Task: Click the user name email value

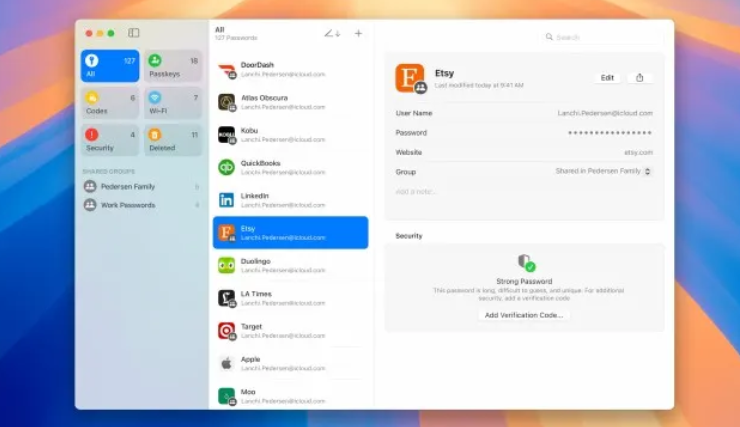Action: 605,113
